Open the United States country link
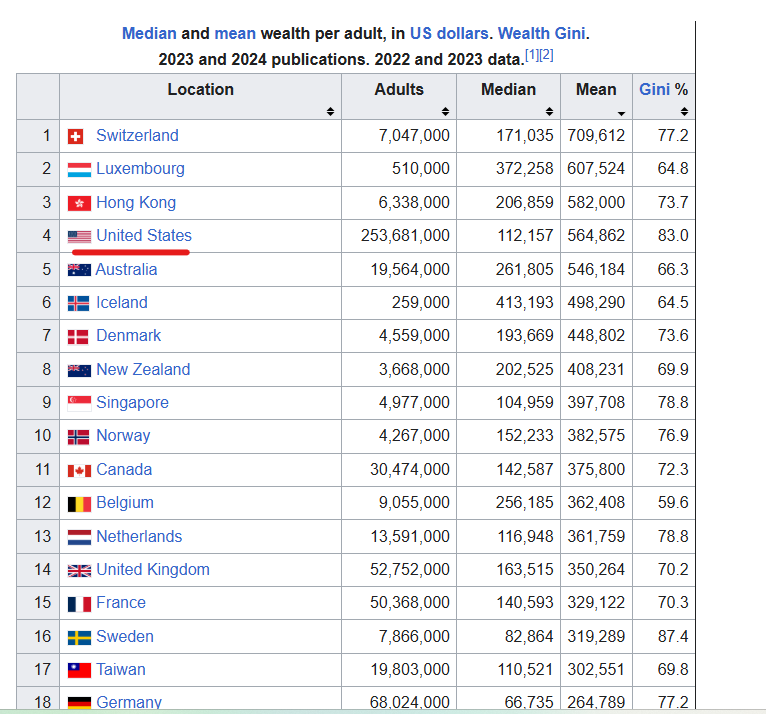Screen dimensions: 766x714 (144, 235)
